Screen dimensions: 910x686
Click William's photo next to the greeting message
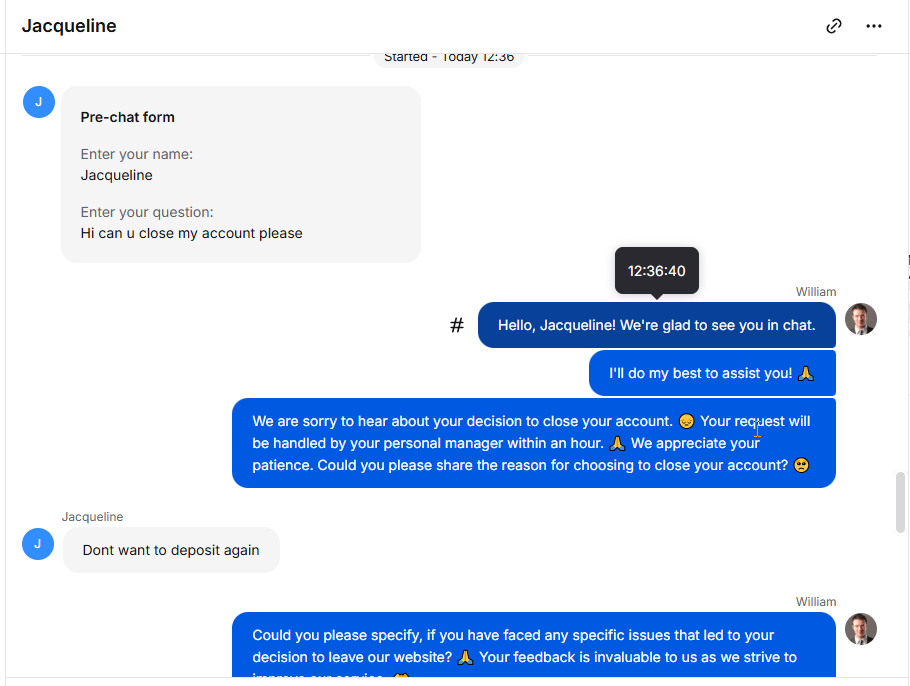(x=861, y=319)
